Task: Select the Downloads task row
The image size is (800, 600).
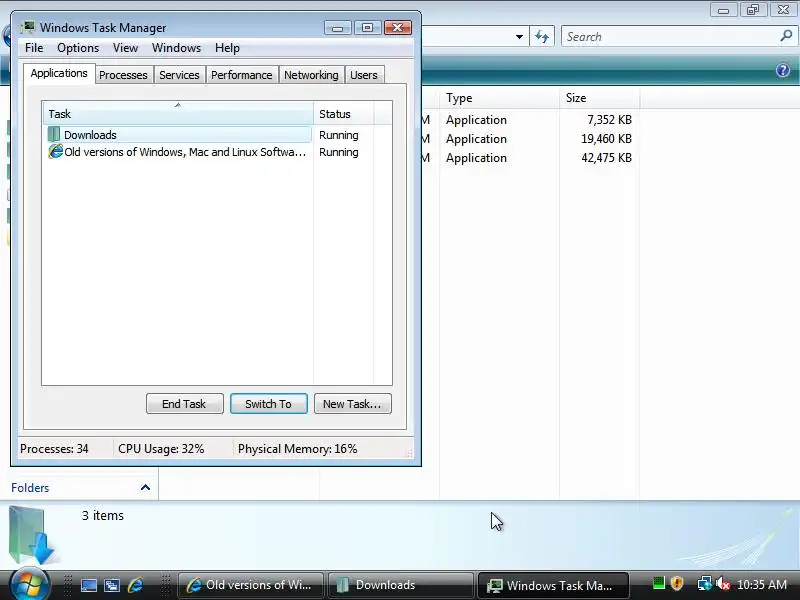Action: 179,135
